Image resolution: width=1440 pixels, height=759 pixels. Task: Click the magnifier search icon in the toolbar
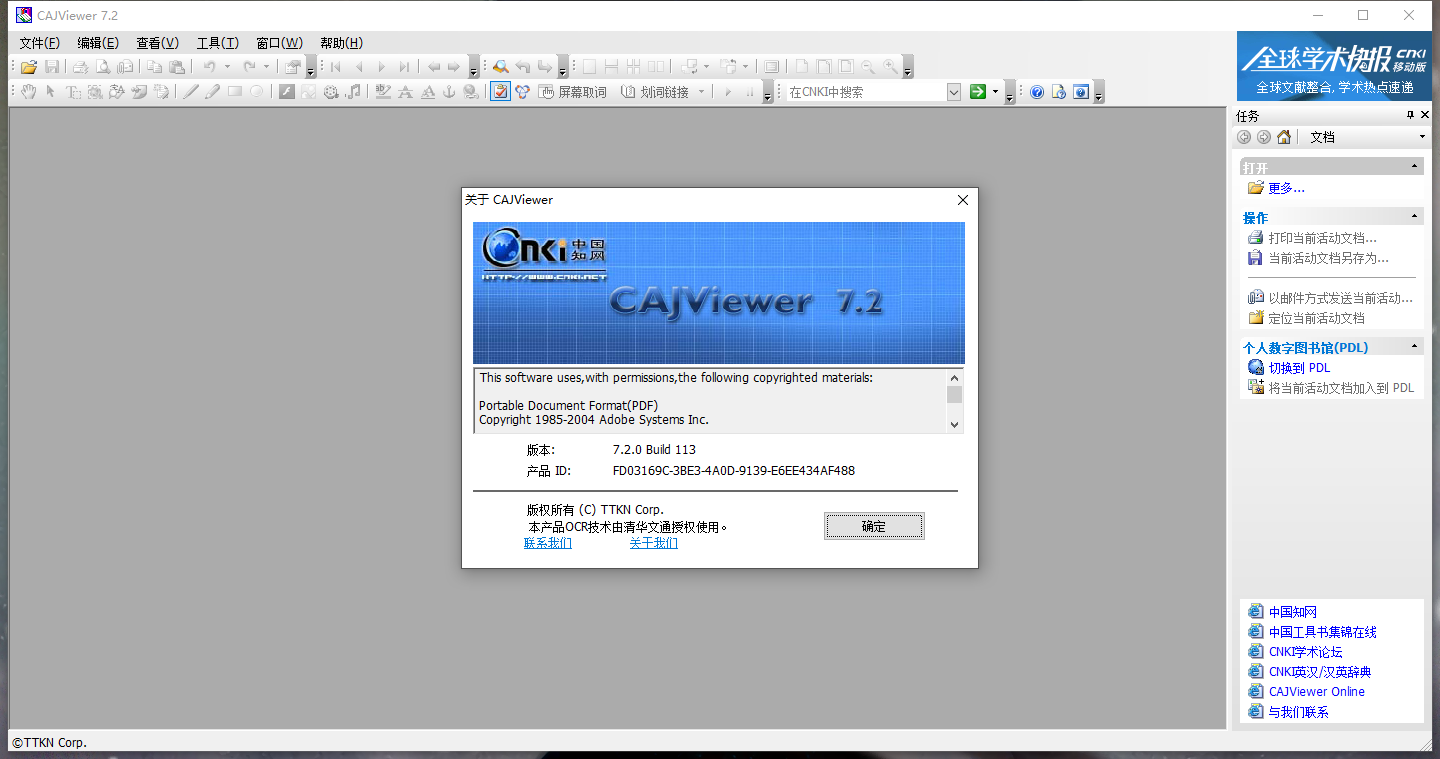click(x=500, y=66)
